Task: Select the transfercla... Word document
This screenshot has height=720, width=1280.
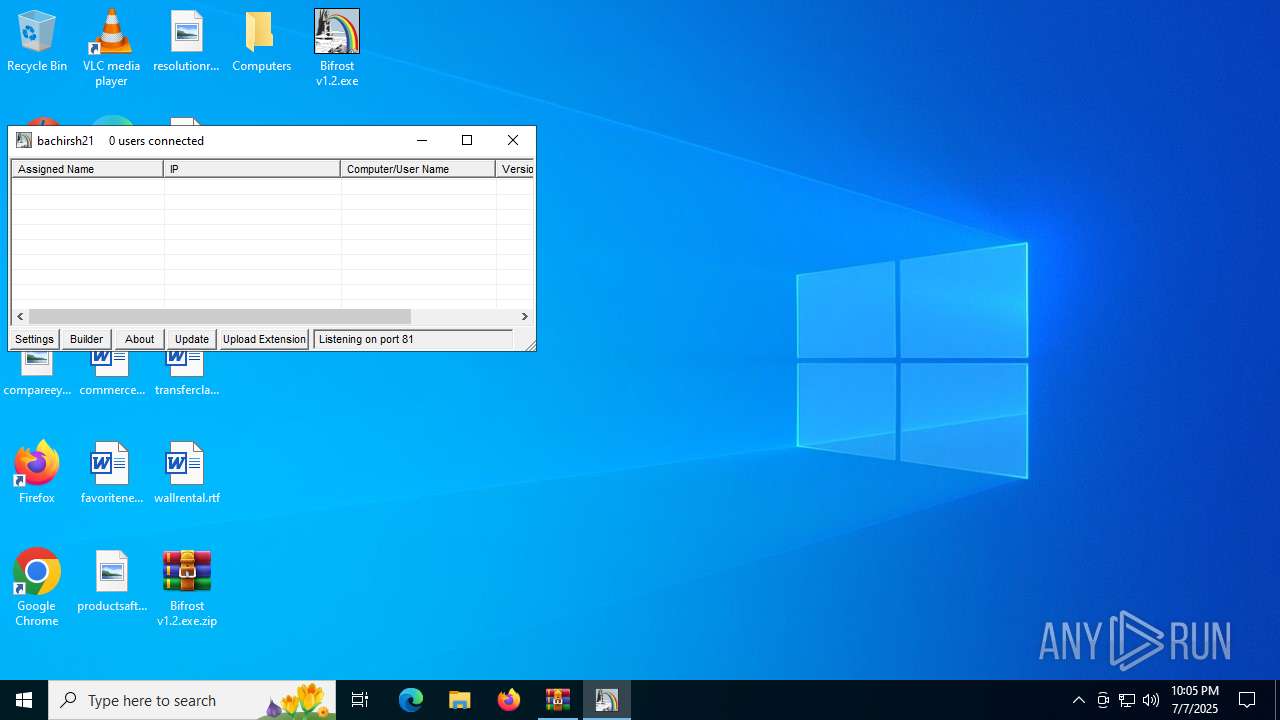Action: tap(187, 374)
